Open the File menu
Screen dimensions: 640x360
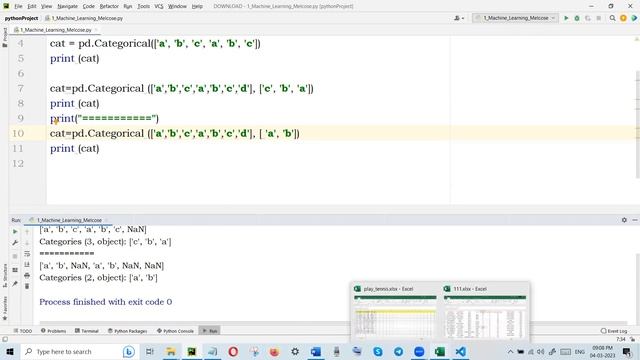(18, 6)
